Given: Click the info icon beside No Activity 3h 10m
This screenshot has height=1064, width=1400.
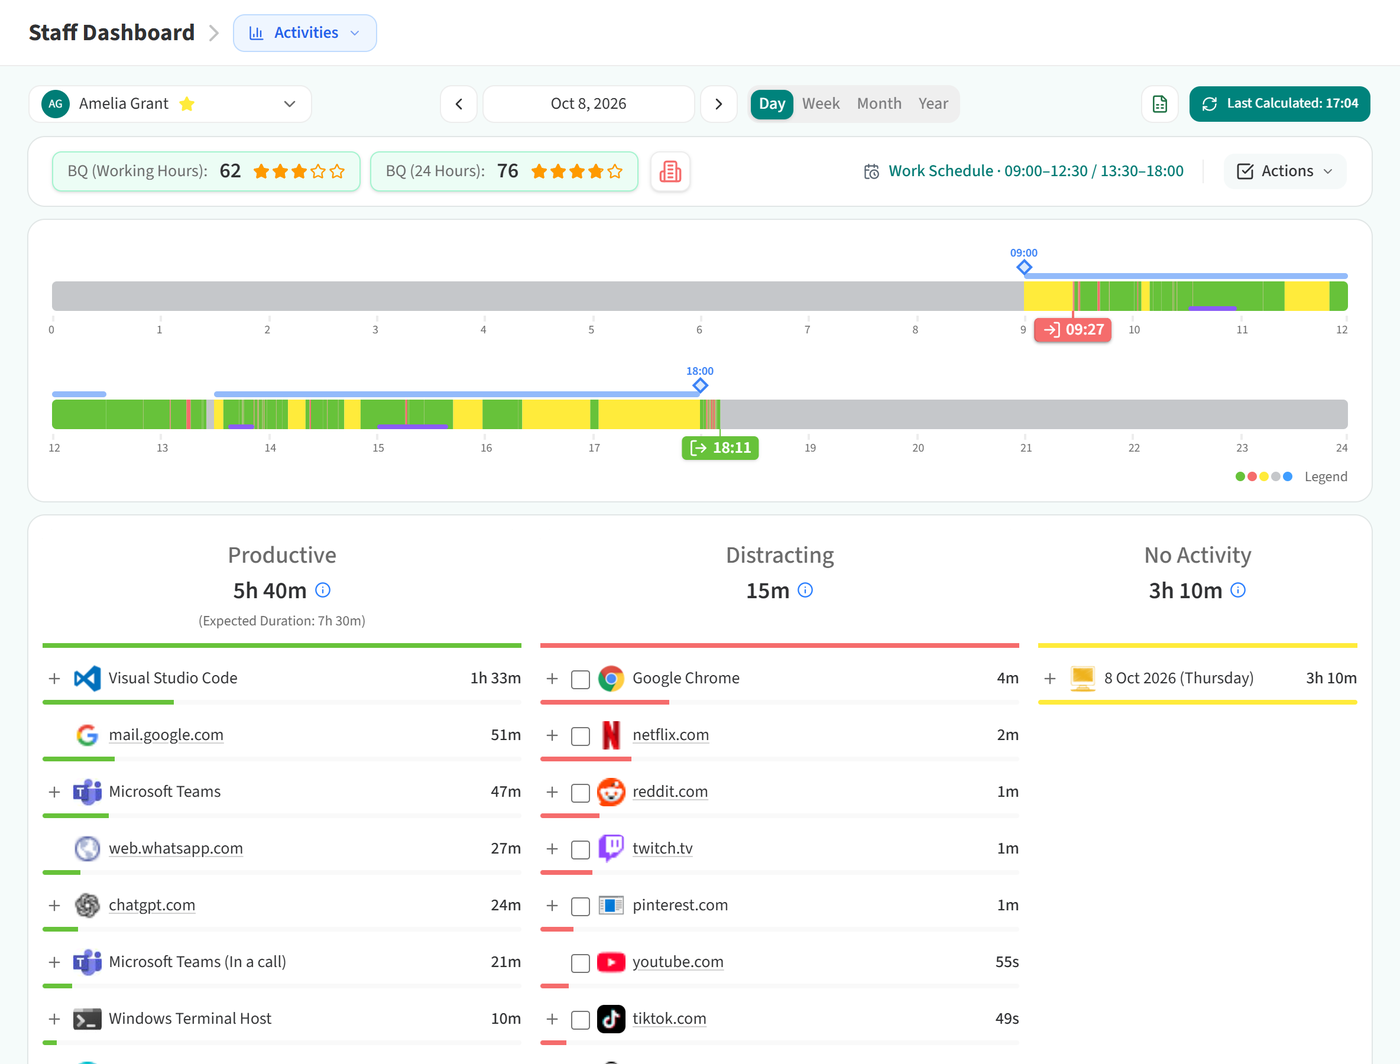Looking at the screenshot, I should point(1238,590).
